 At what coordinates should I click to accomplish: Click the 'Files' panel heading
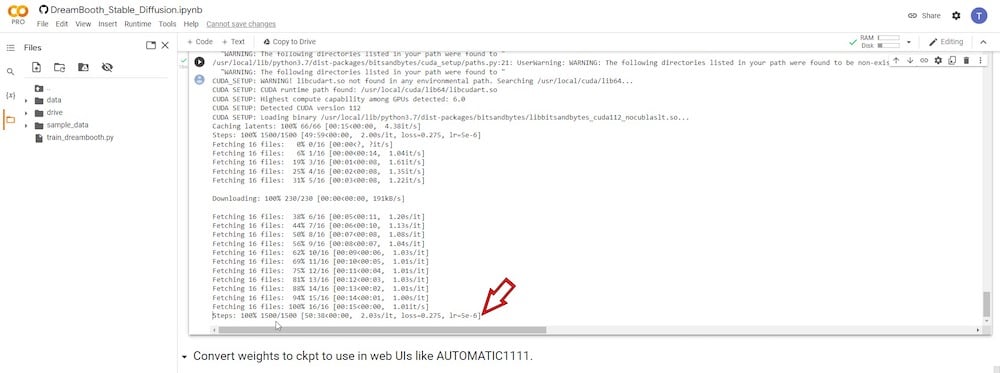[x=33, y=47]
